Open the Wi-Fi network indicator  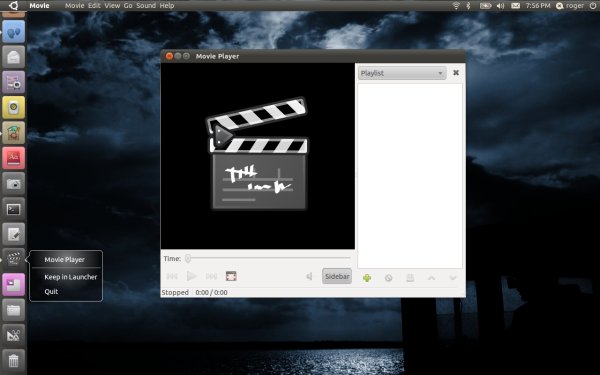click(x=456, y=6)
